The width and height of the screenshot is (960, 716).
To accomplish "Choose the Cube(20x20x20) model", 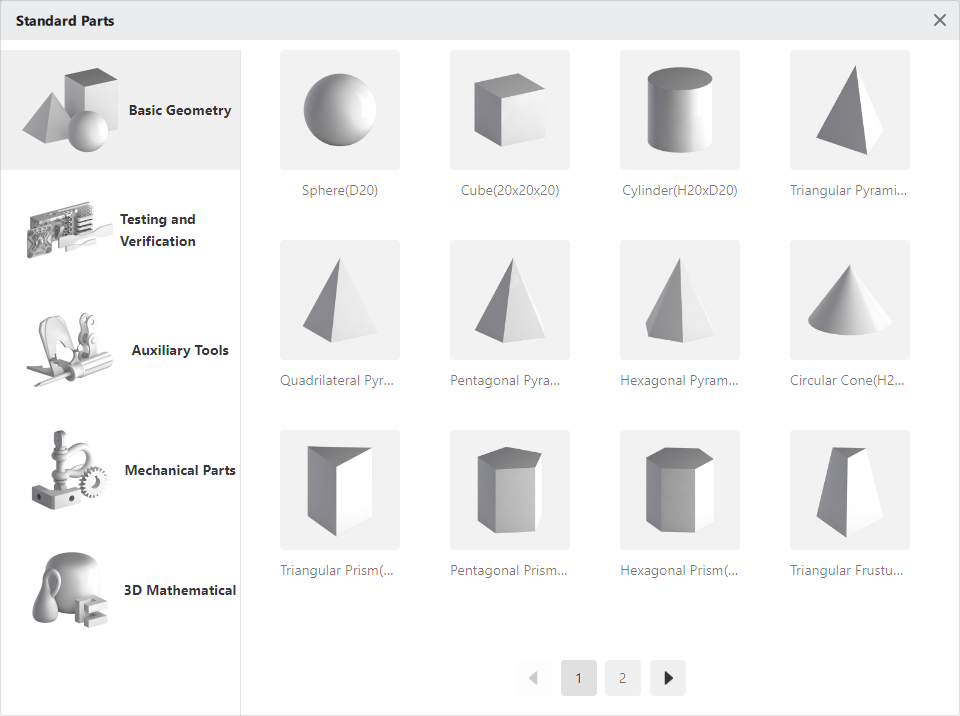I will point(510,110).
